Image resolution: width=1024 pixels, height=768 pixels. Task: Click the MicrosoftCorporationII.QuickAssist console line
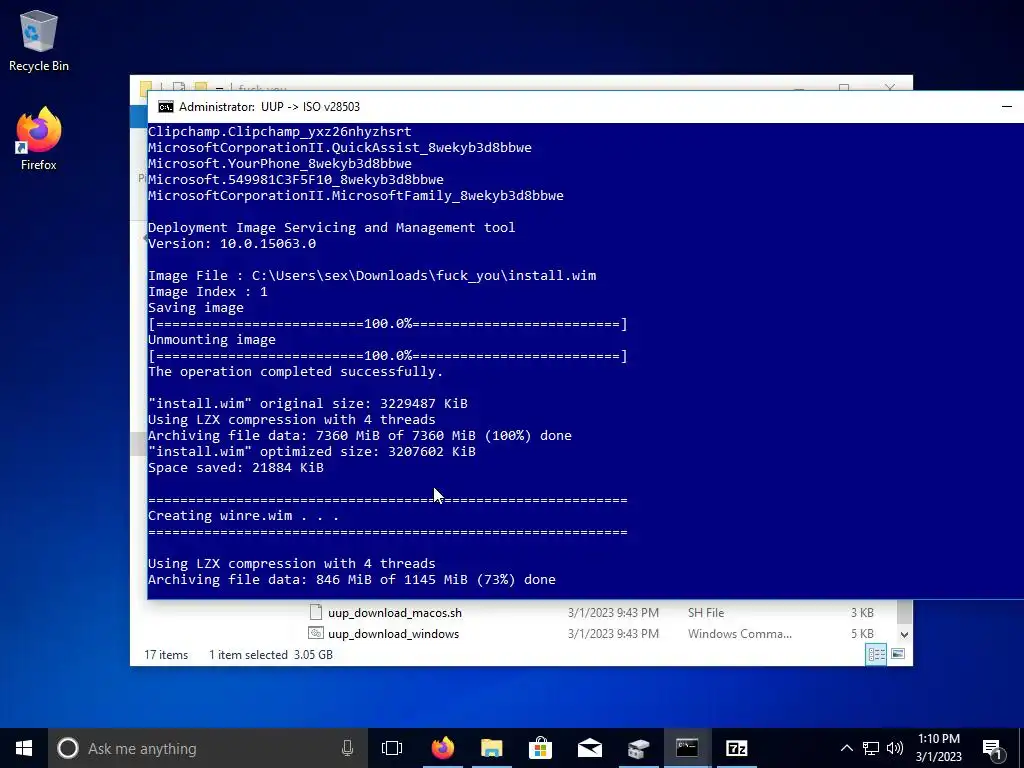tap(340, 148)
